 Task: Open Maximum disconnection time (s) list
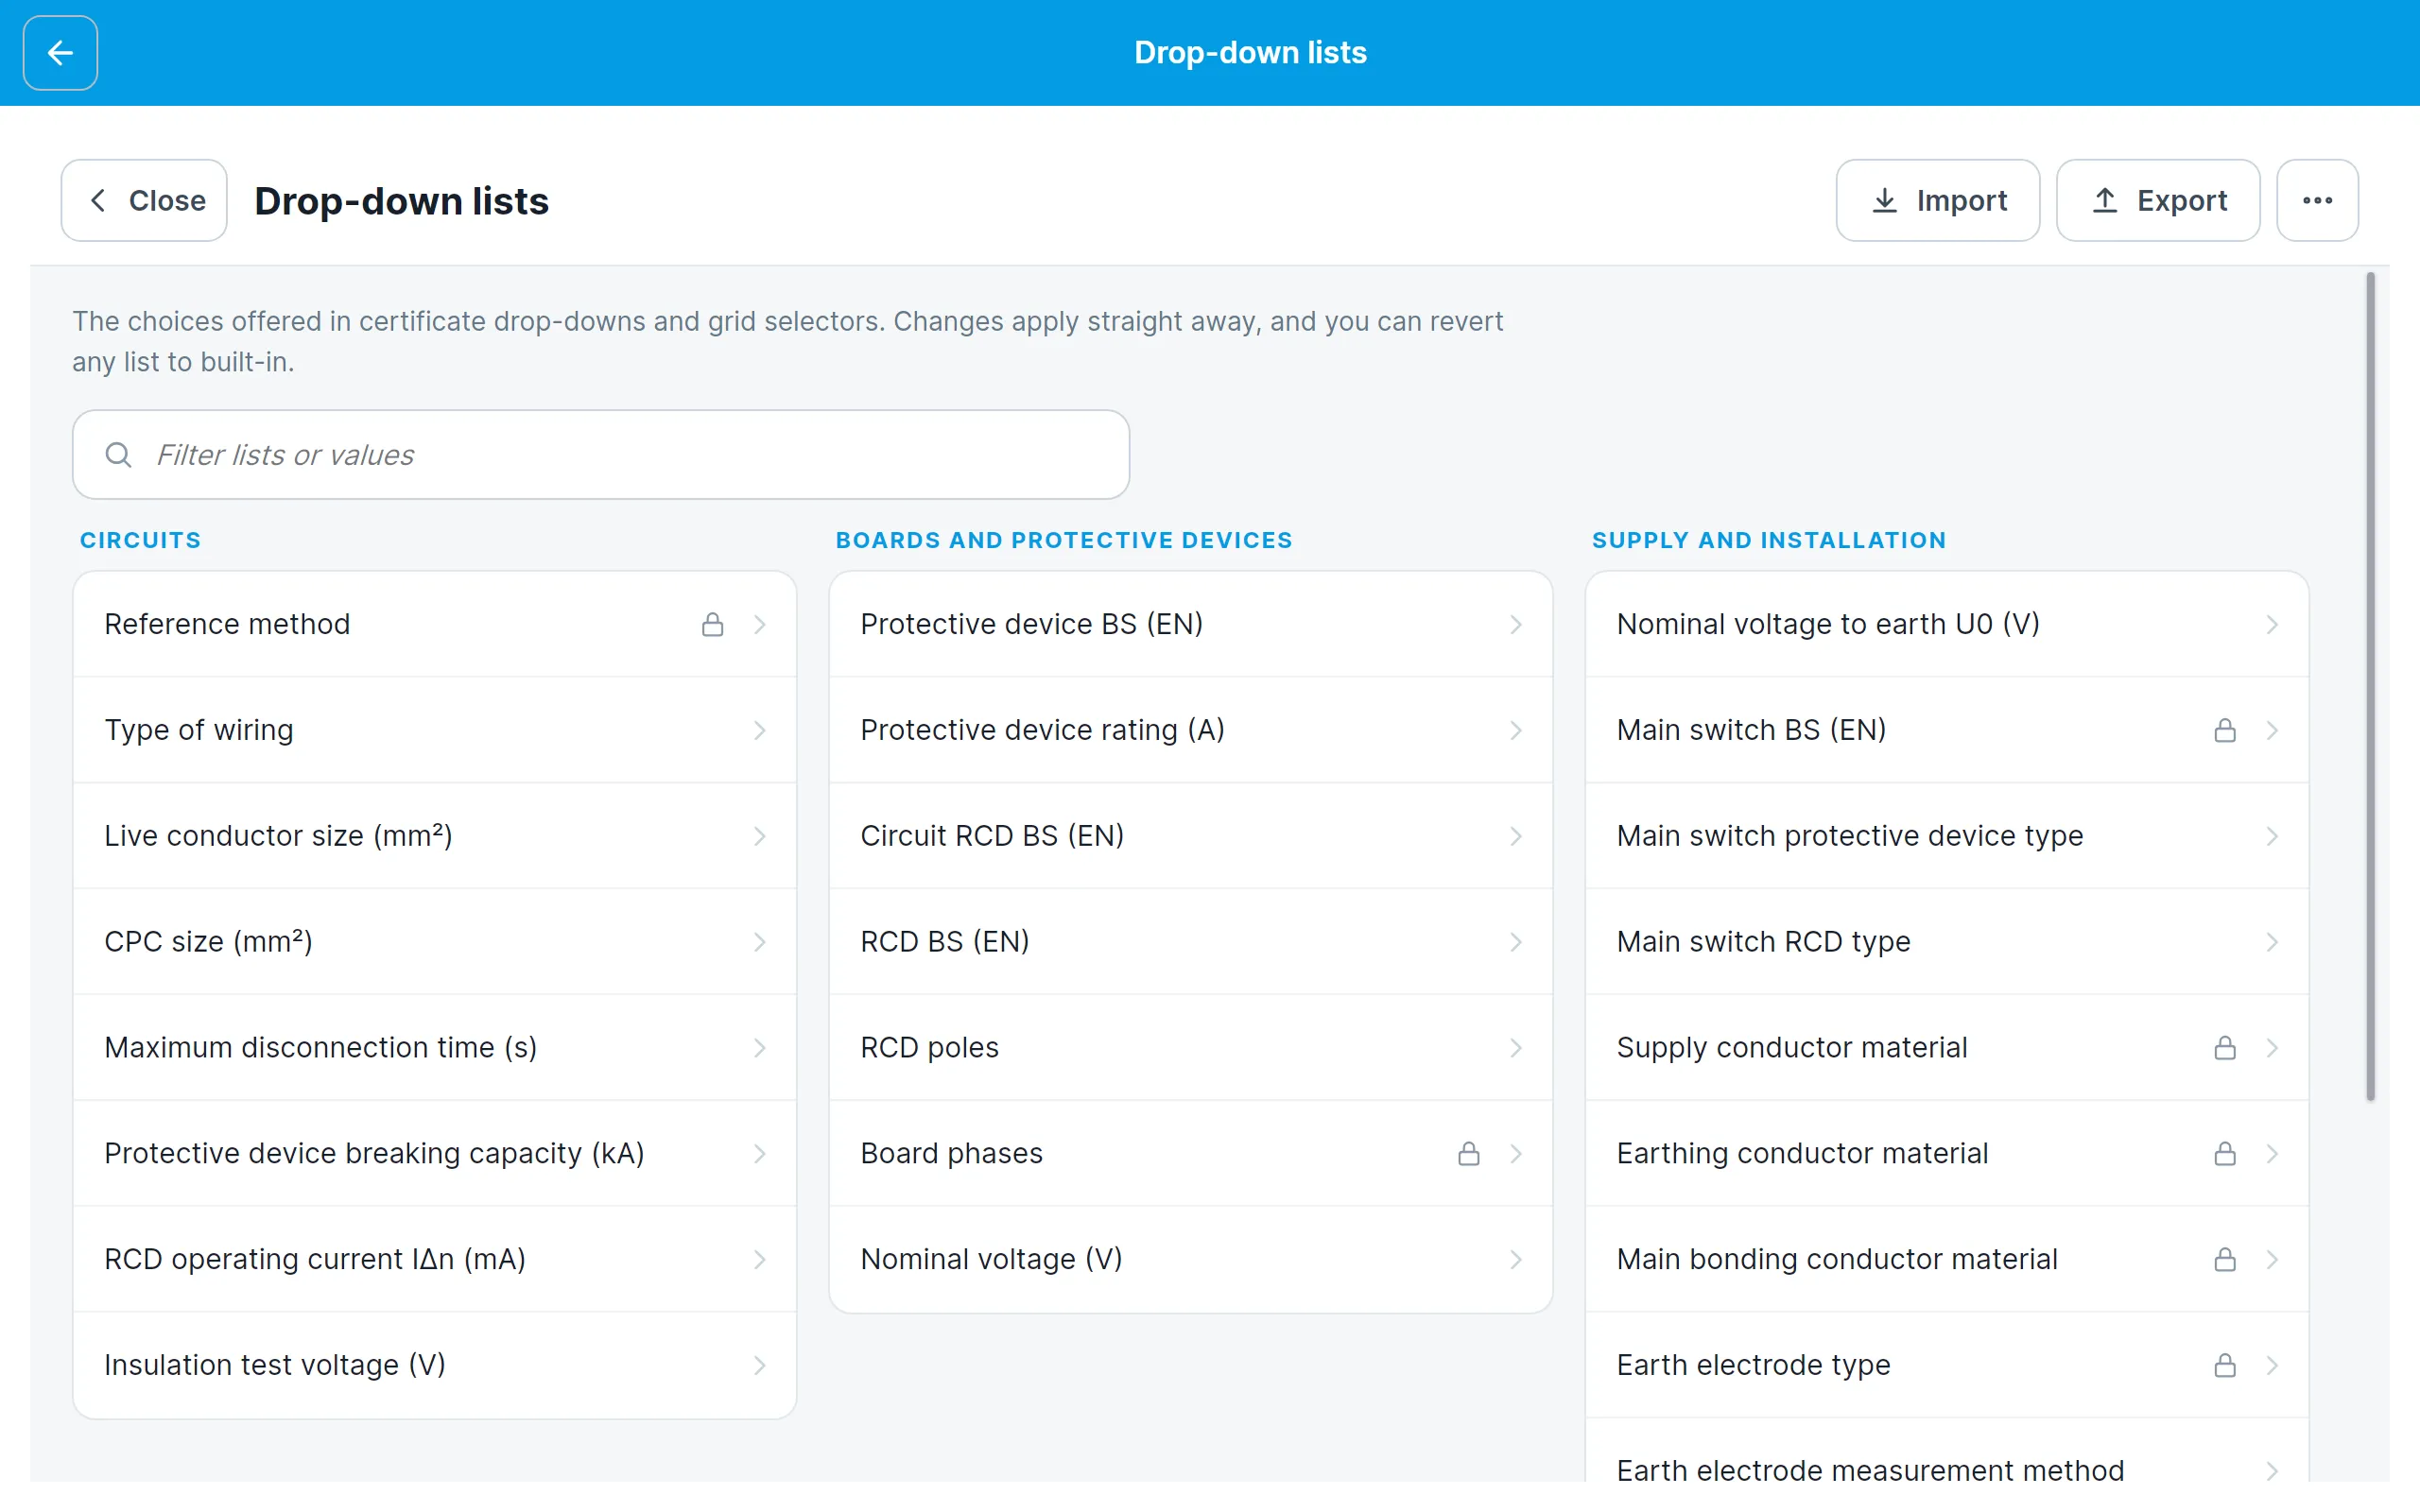click(x=435, y=1047)
